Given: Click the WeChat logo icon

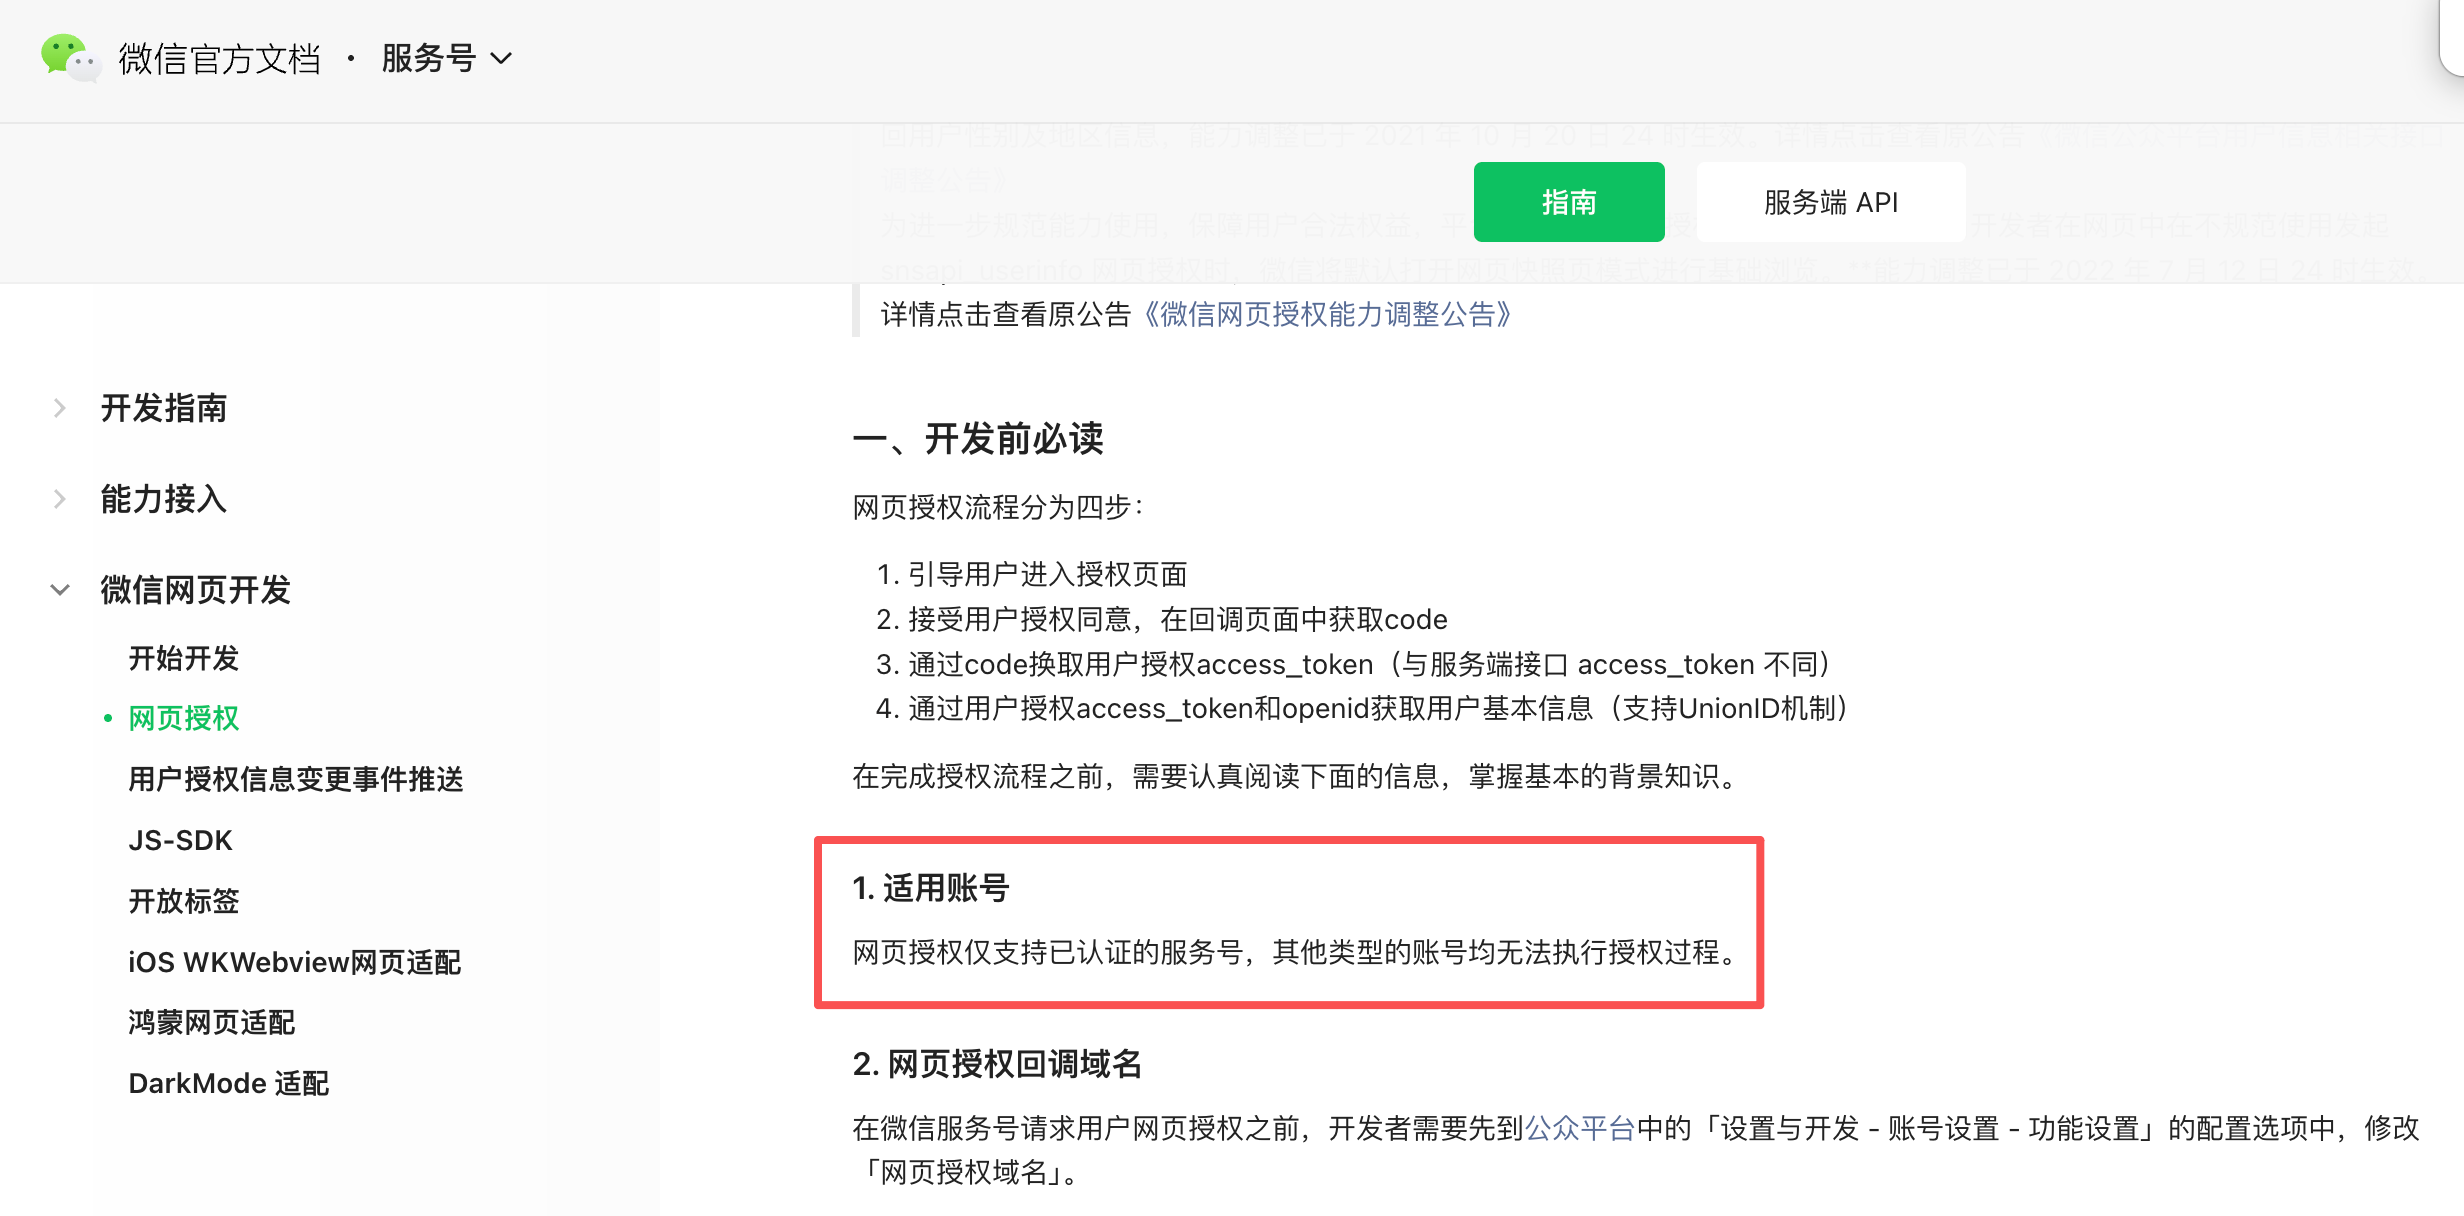Looking at the screenshot, I should 69,58.
